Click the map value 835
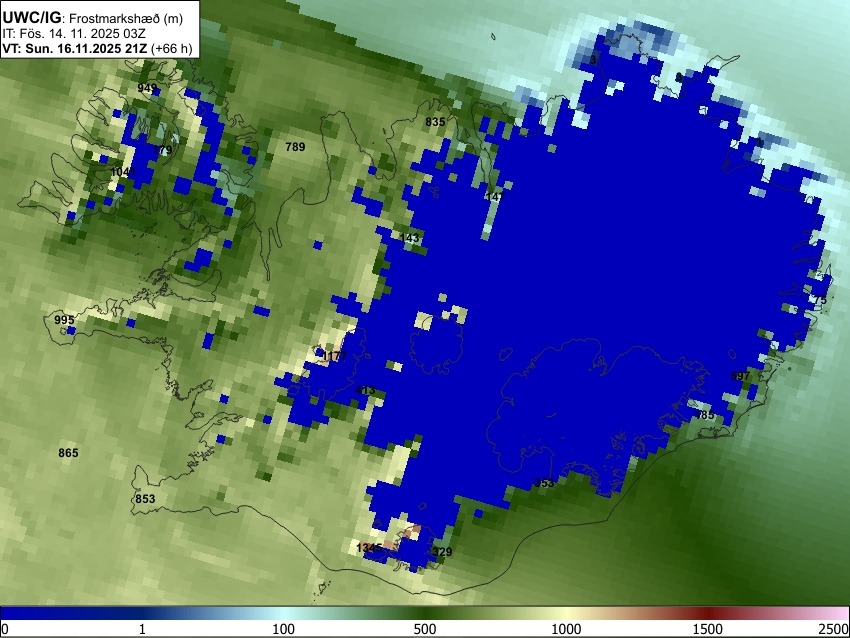Viewport: 850px width, 638px height. click(435, 122)
